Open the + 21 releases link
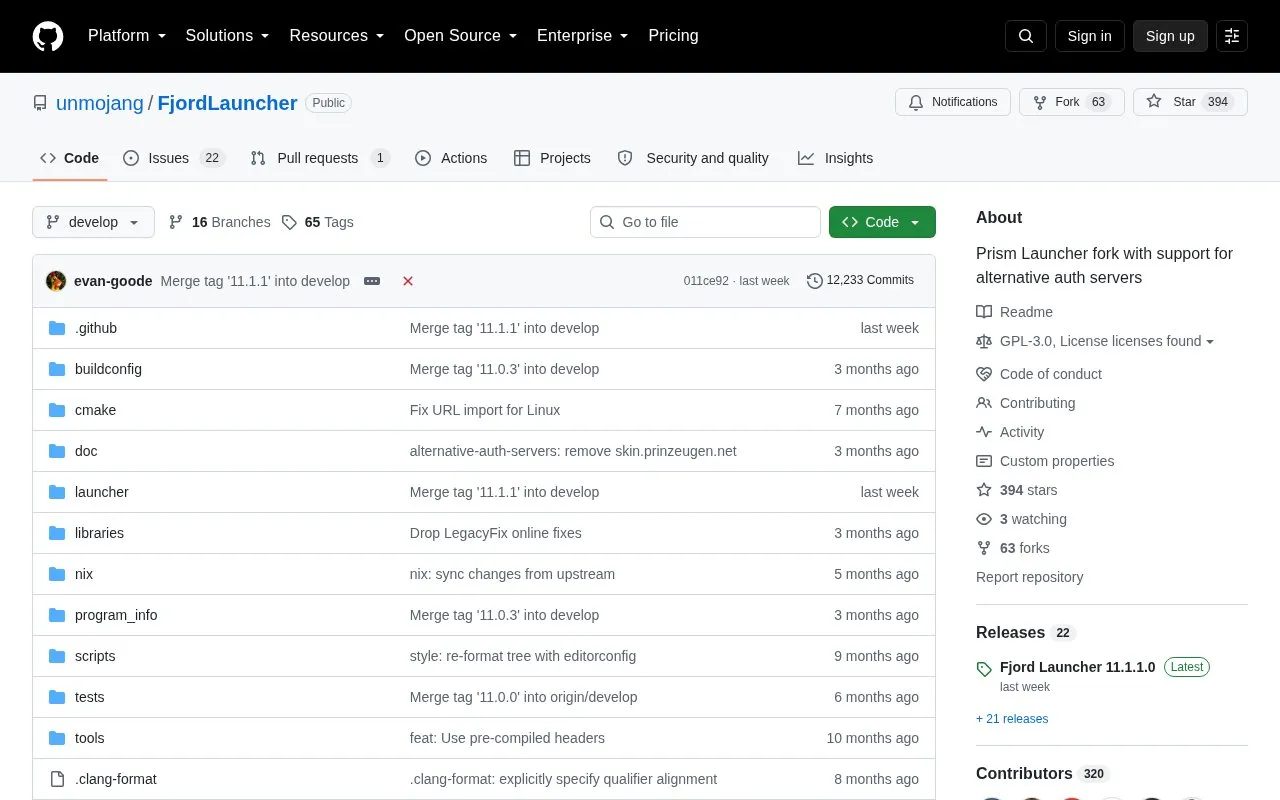Image resolution: width=1280 pixels, height=800 pixels. (x=1012, y=719)
